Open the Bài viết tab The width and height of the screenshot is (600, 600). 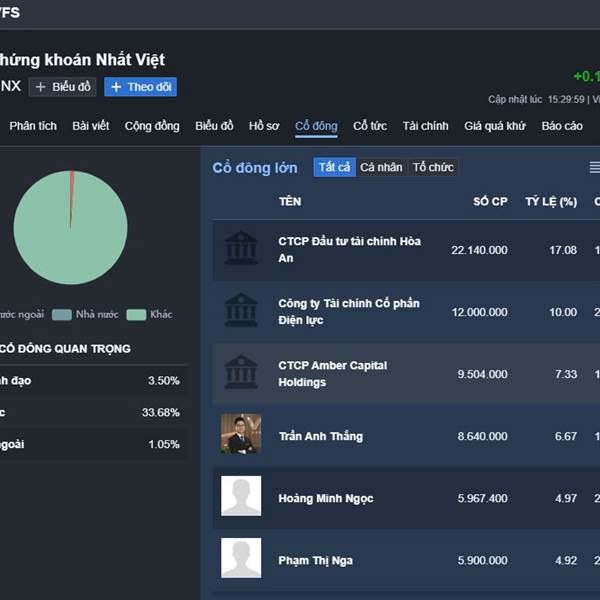pyautogui.click(x=91, y=126)
